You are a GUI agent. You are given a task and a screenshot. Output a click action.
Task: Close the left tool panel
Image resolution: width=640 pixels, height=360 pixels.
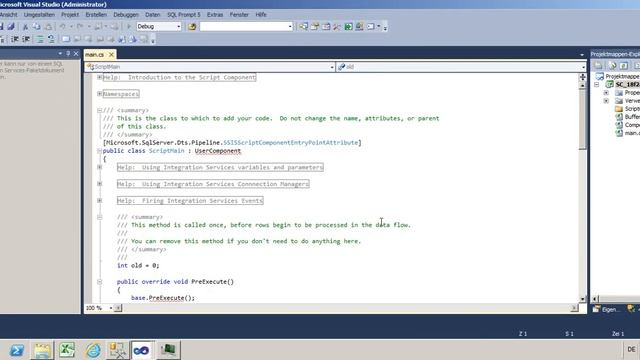76,53
